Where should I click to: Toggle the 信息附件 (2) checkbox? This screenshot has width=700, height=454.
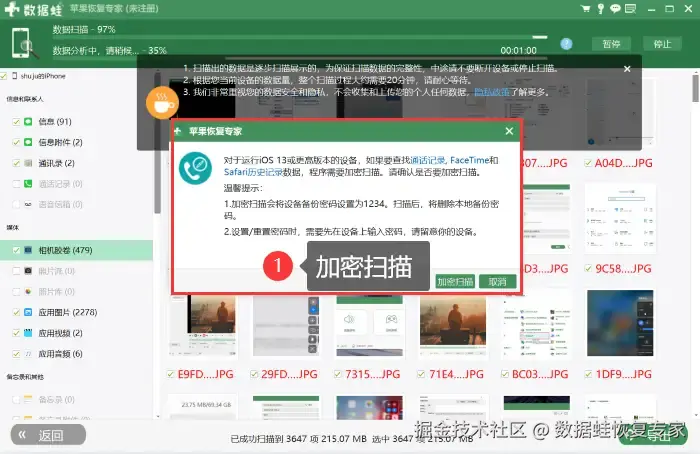pos(16,142)
